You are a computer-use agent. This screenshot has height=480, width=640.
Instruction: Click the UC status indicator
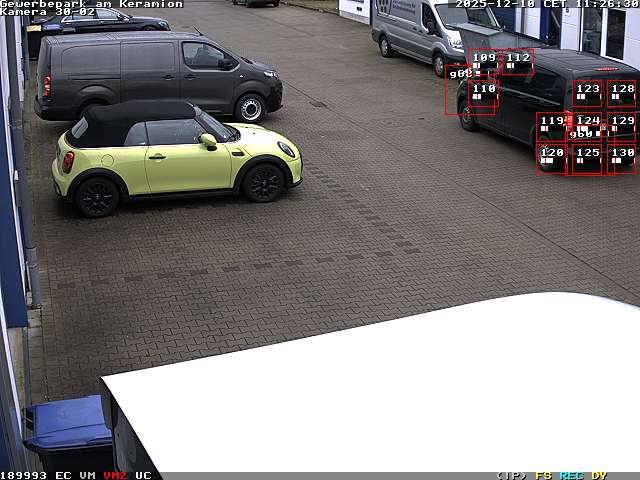pos(143,475)
